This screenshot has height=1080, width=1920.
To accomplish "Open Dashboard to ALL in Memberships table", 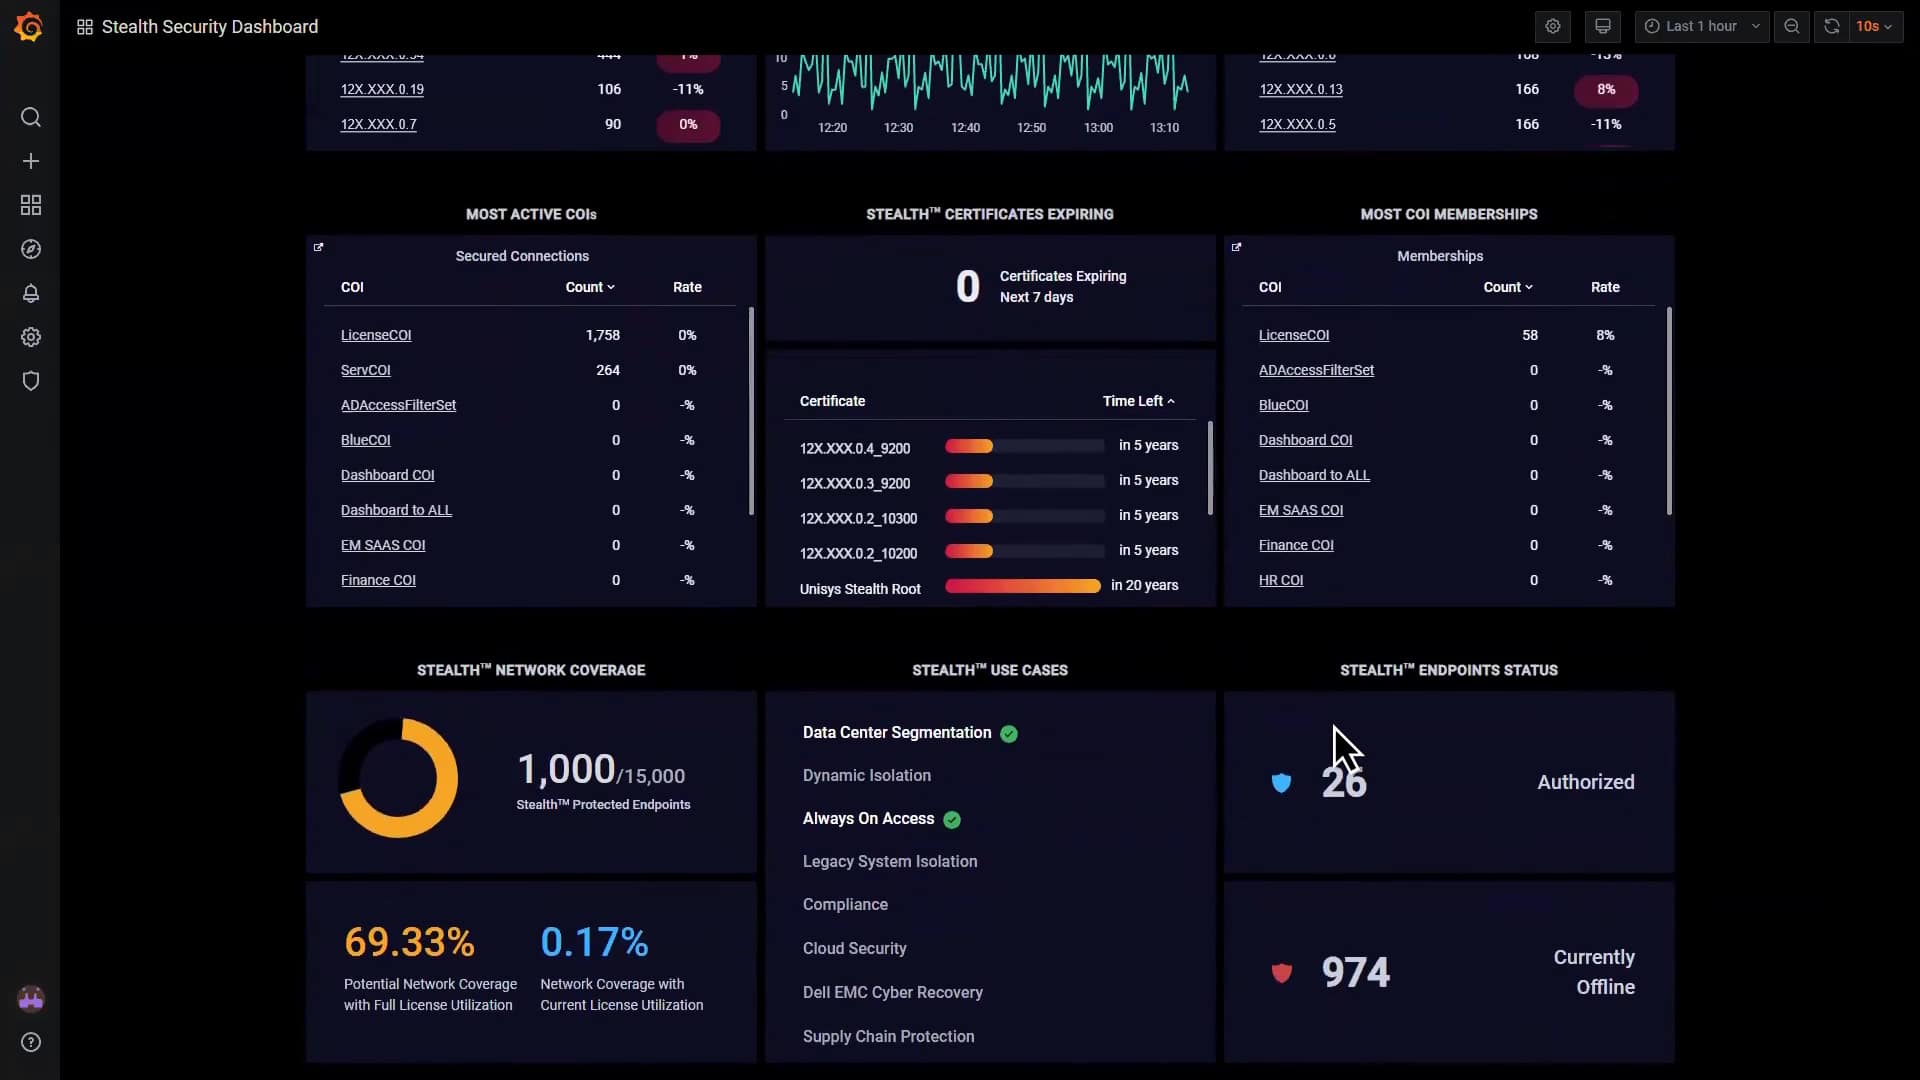I will 1314,476.
